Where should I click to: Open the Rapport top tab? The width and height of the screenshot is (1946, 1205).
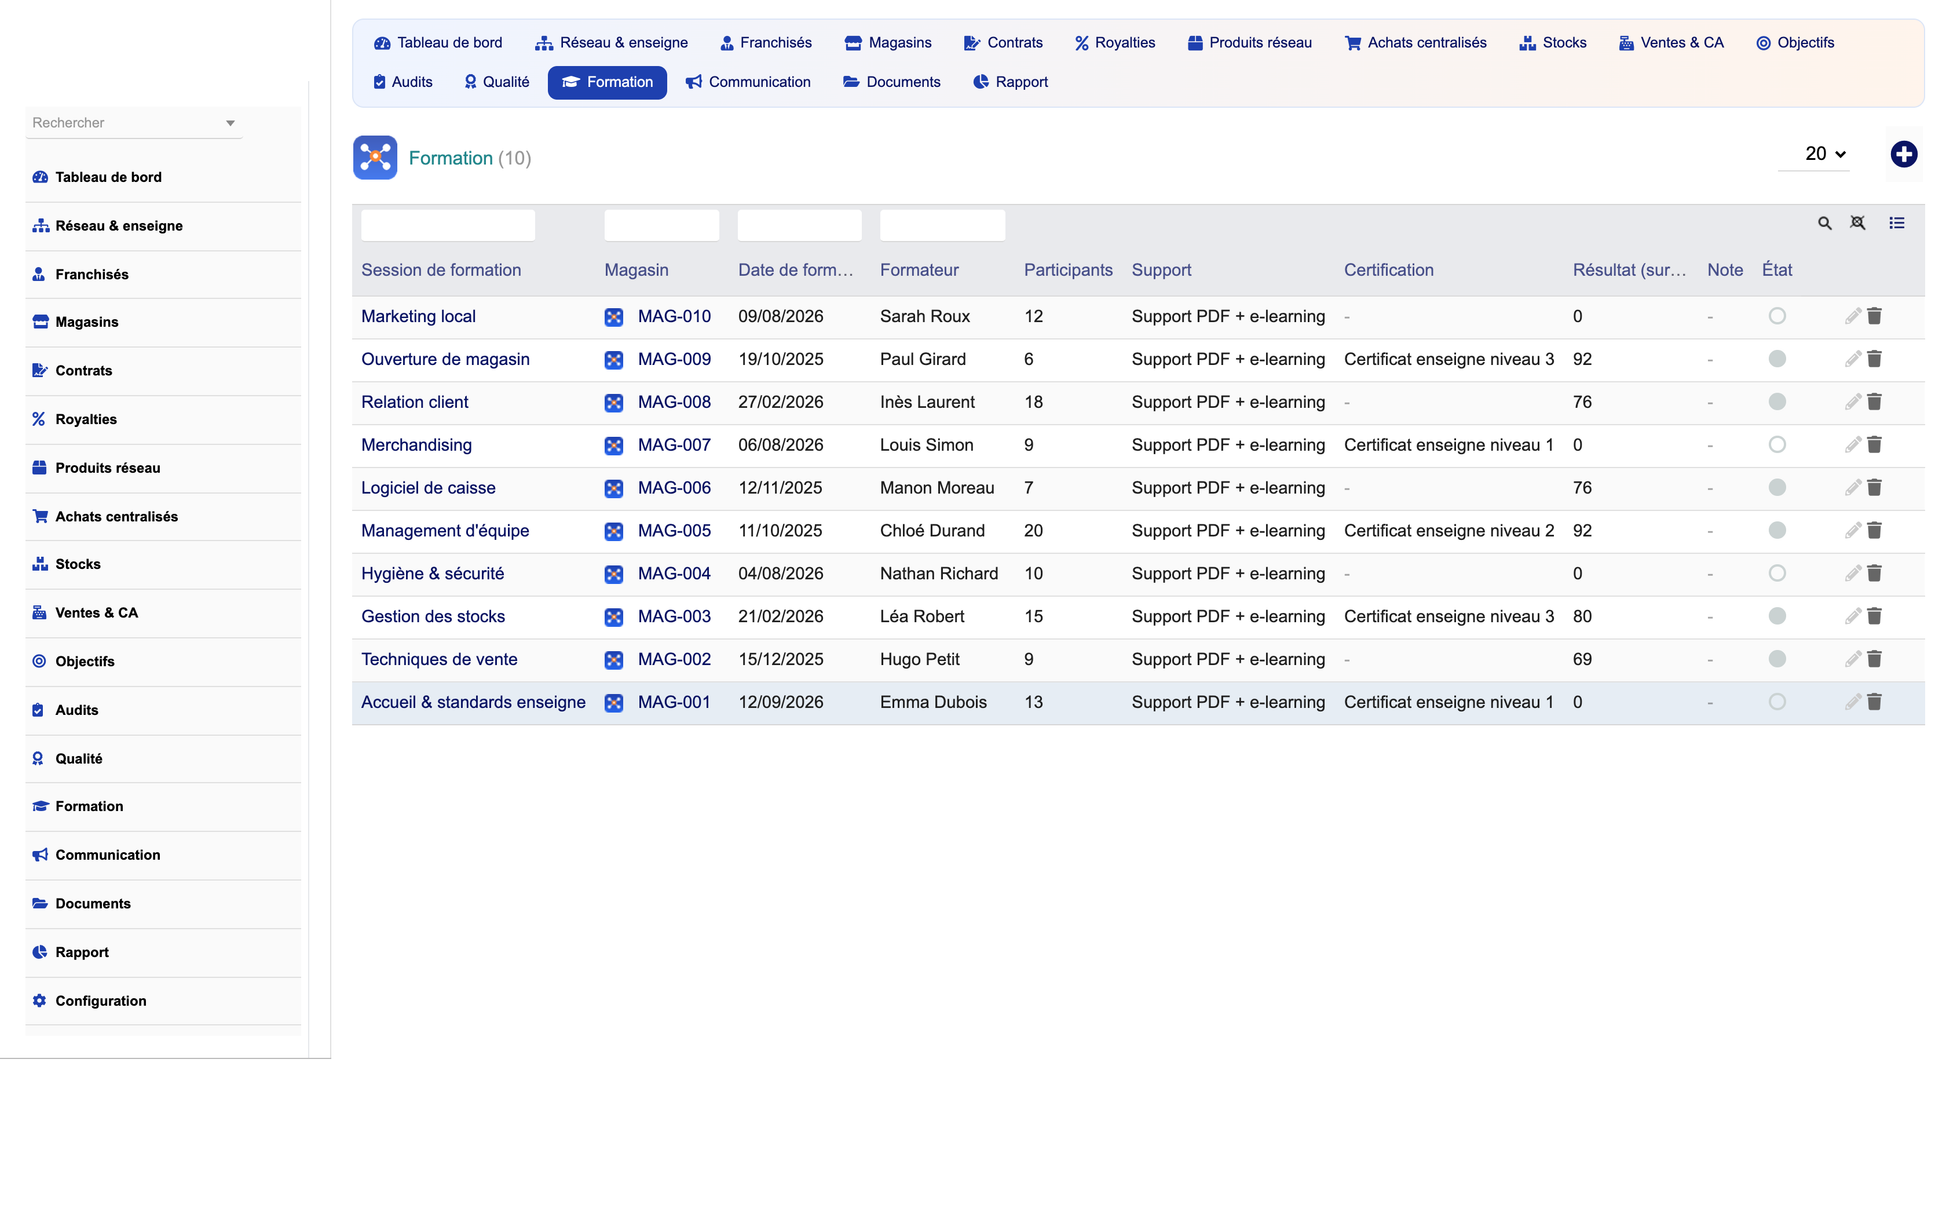1010,82
